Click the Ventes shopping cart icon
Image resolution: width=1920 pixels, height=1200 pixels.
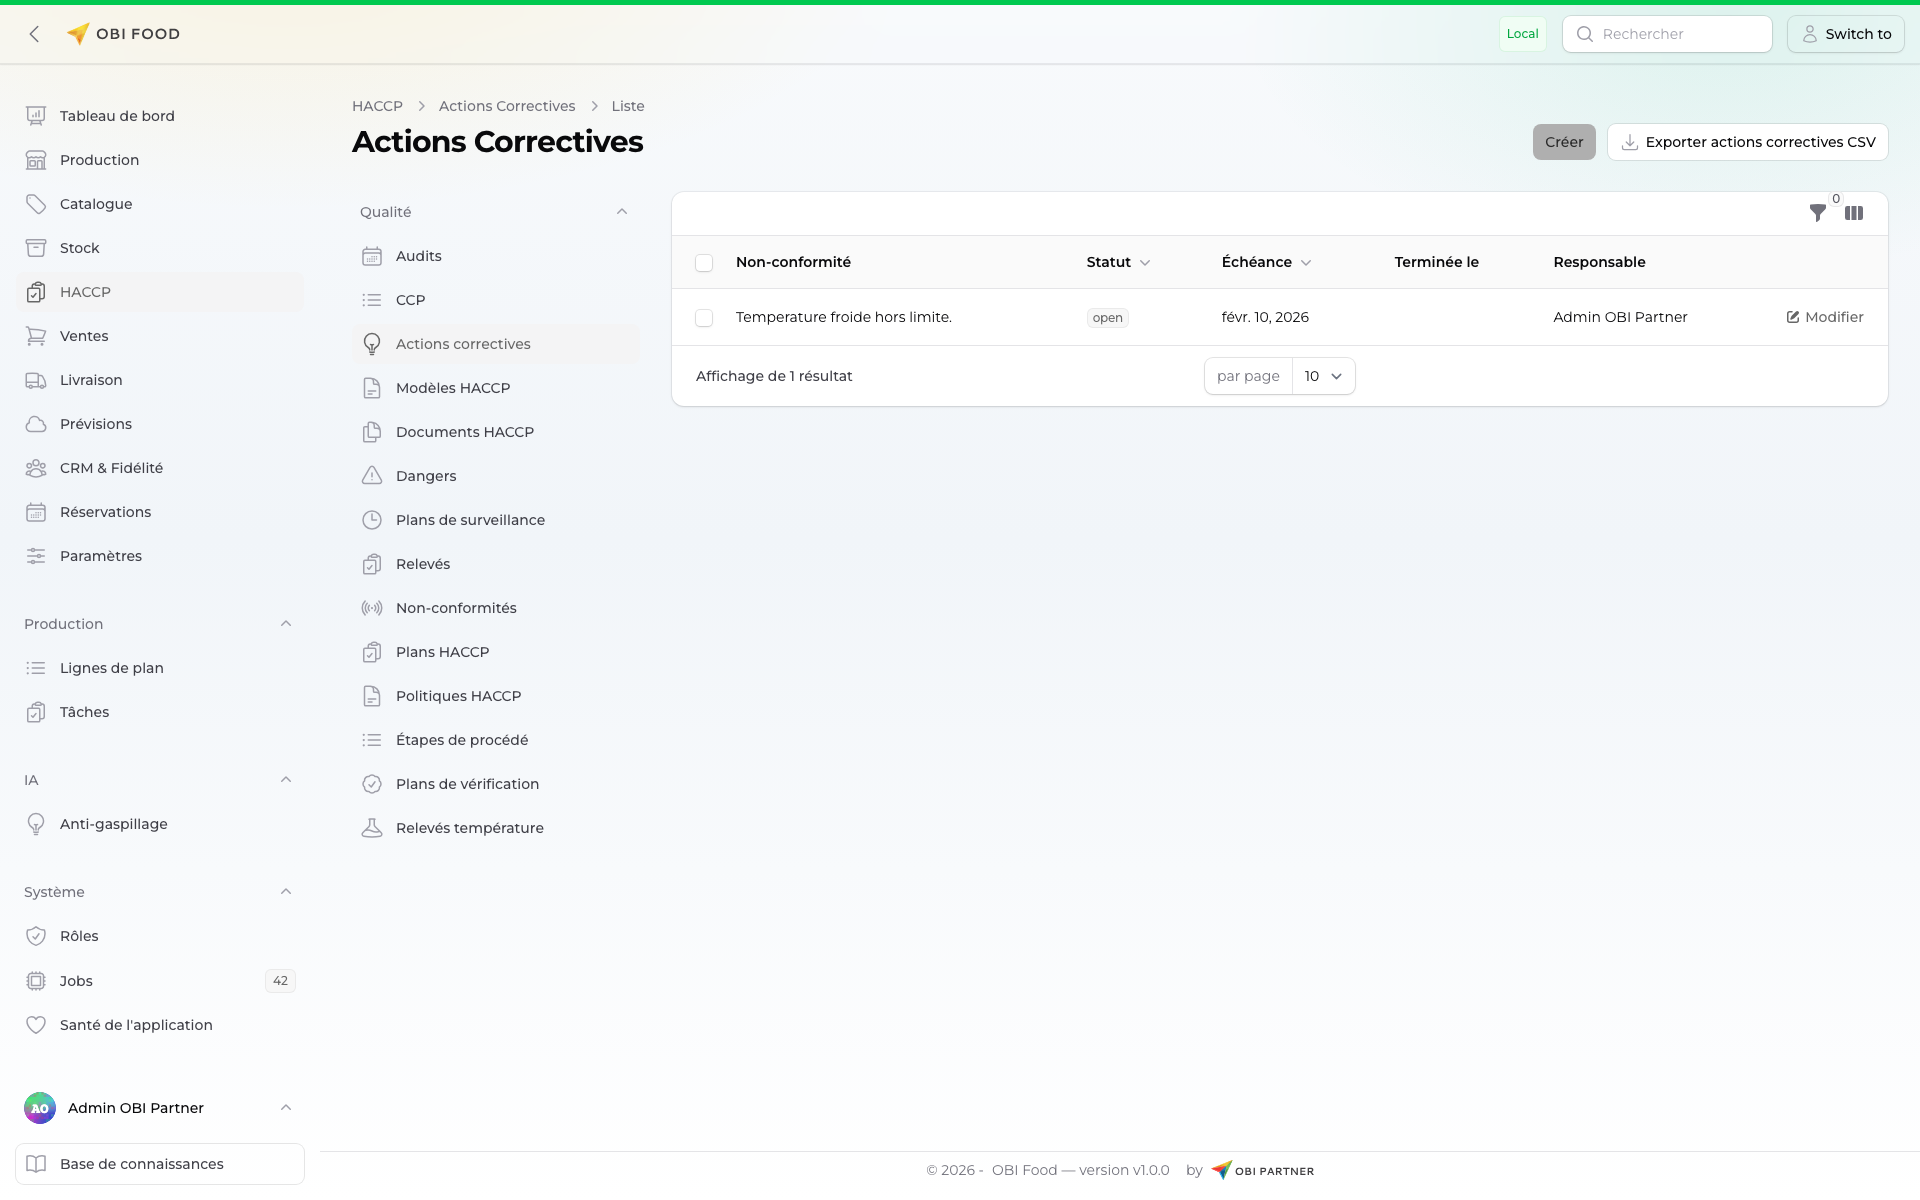tap(36, 336)
